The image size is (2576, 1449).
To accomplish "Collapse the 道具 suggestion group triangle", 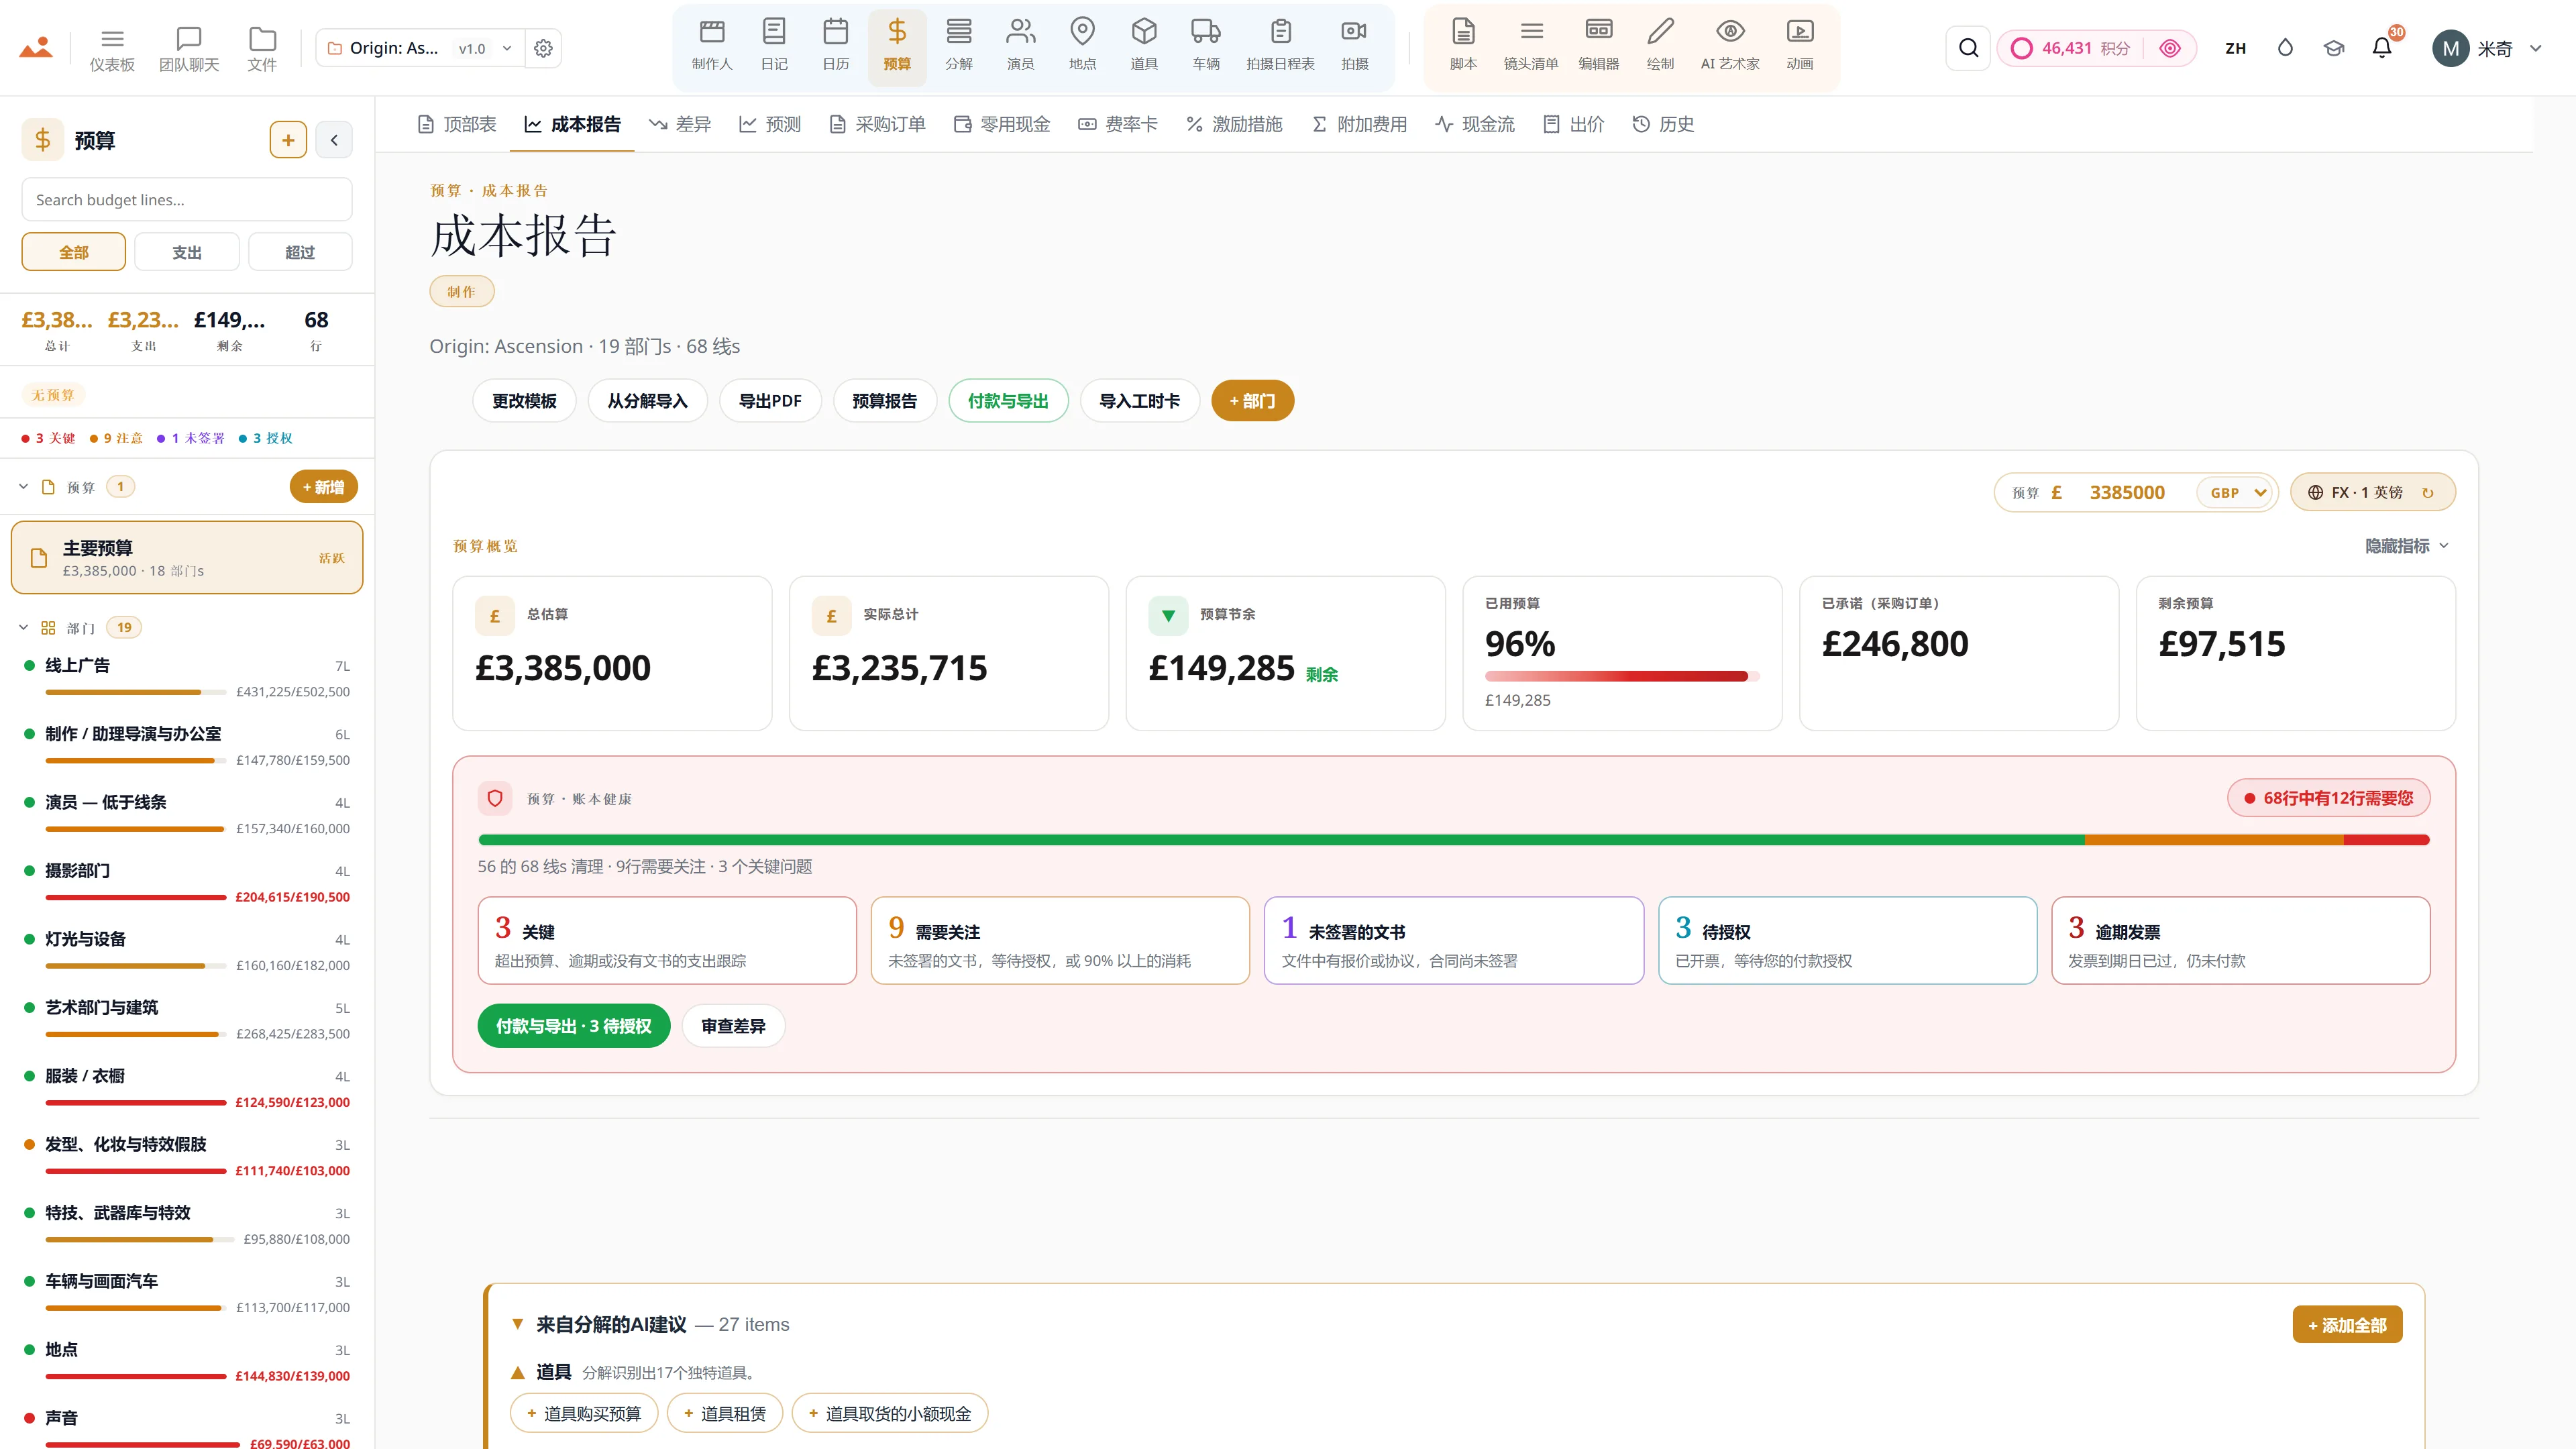I will click(x=518, y=1372).
